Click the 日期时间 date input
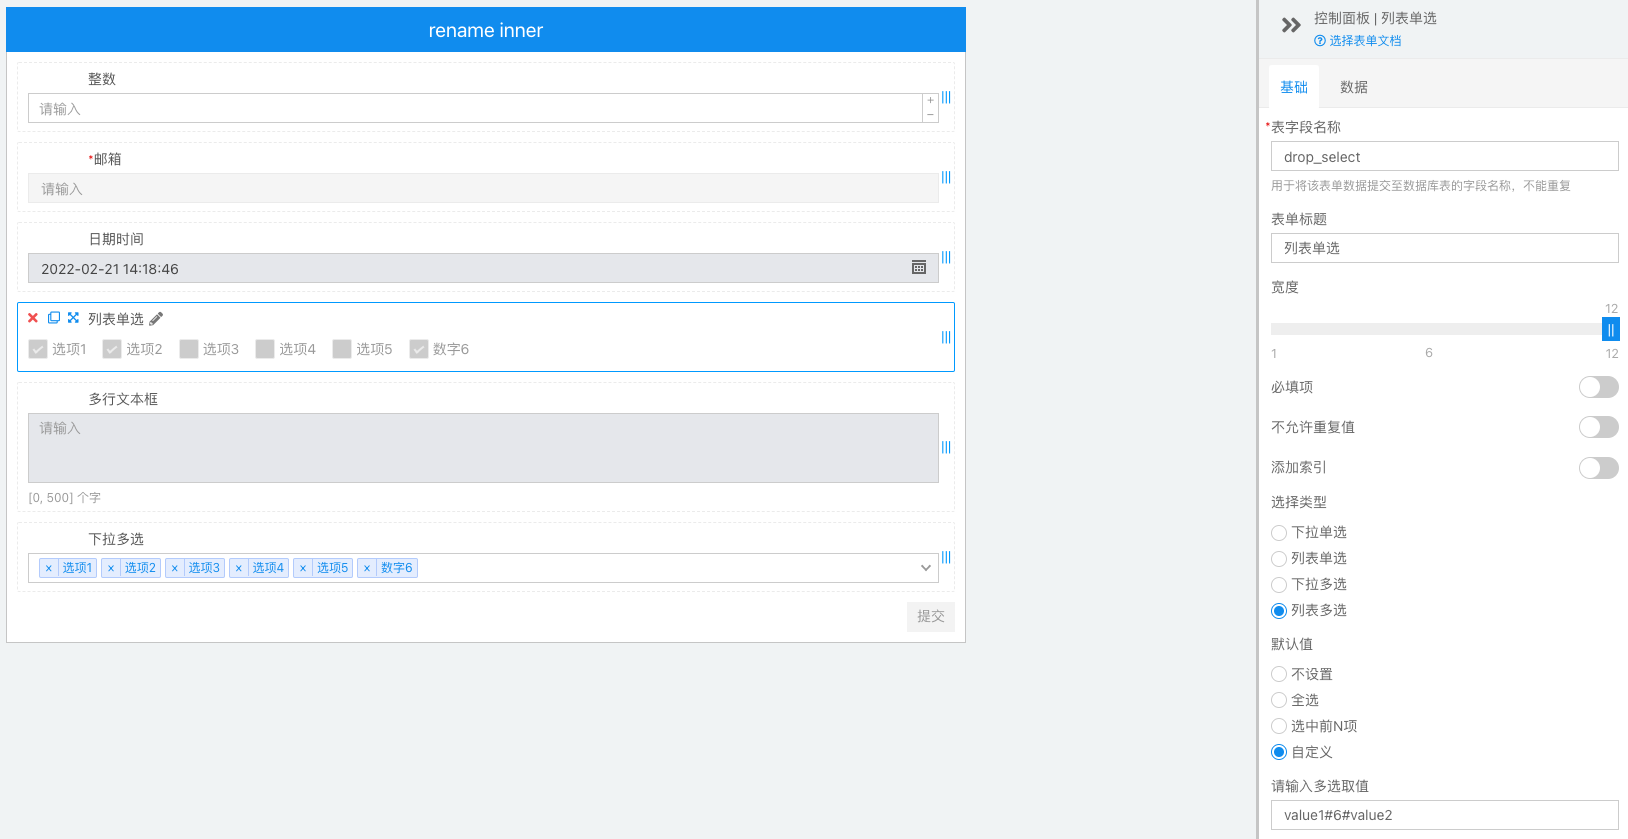The image size is (1628, 839). click(x=483, y=268)
